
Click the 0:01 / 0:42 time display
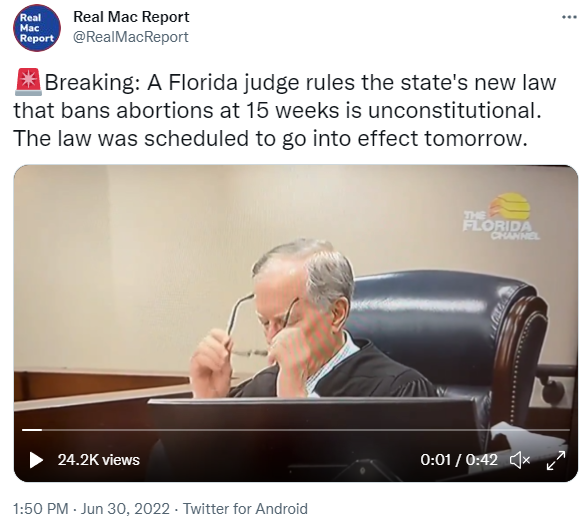(459, 460)
